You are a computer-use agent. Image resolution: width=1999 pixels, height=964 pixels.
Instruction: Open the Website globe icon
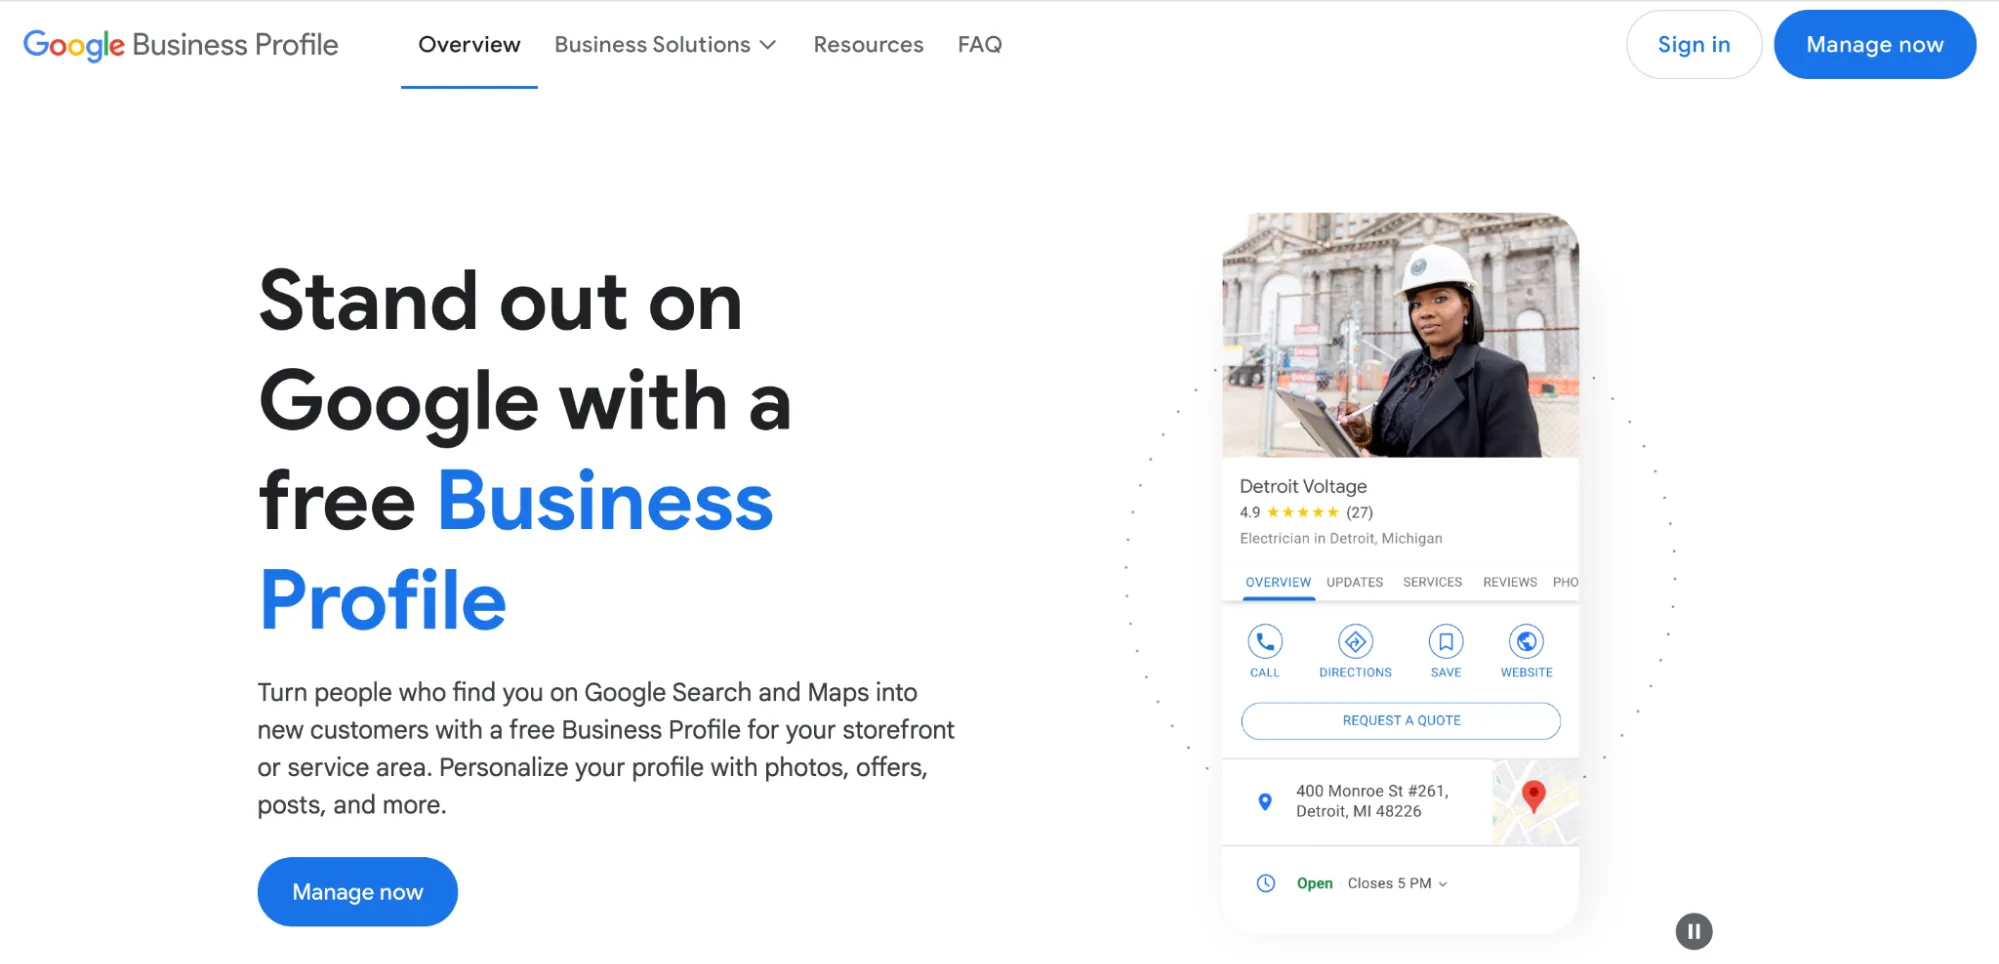tap(1525, 643)
